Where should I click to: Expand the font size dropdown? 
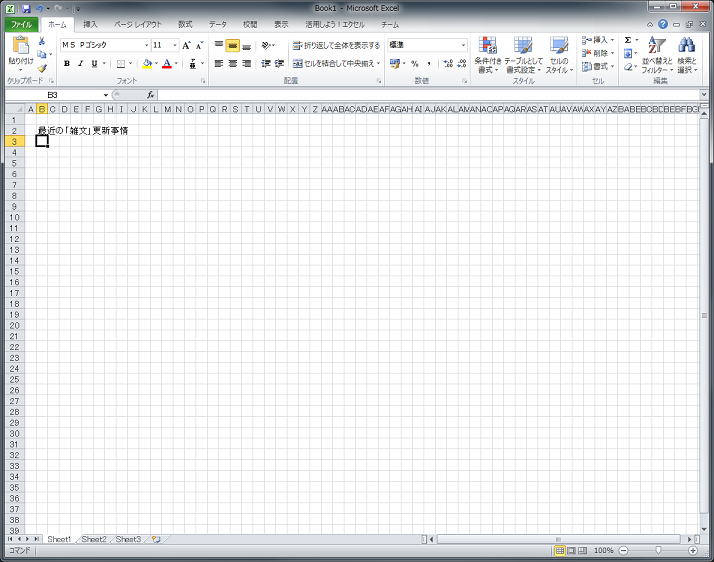174,45
